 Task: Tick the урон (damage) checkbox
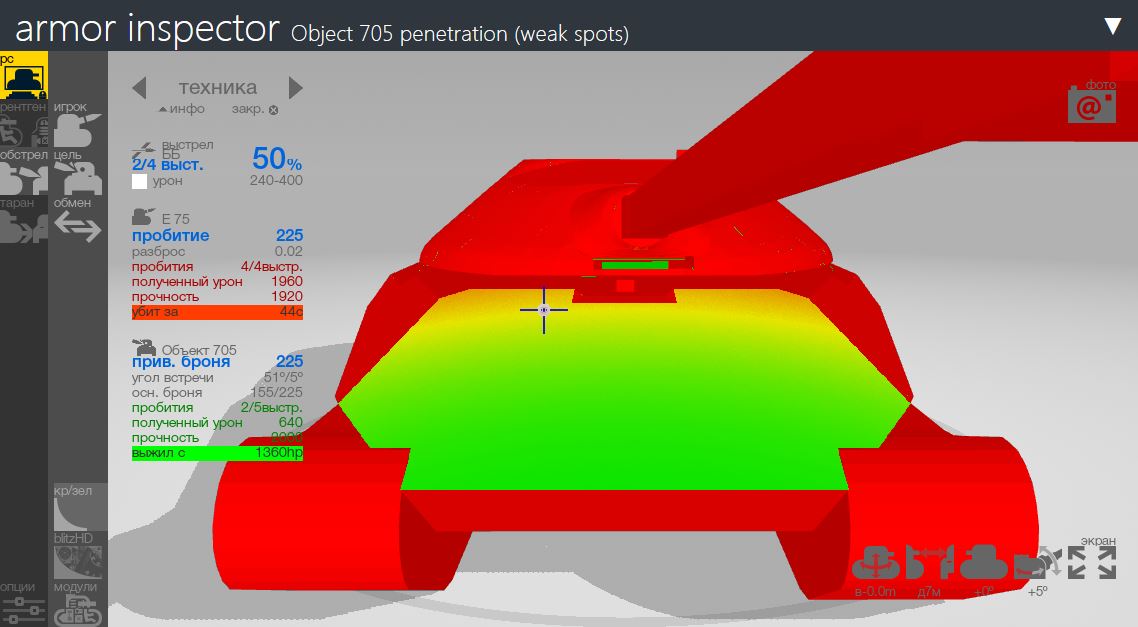139,181
